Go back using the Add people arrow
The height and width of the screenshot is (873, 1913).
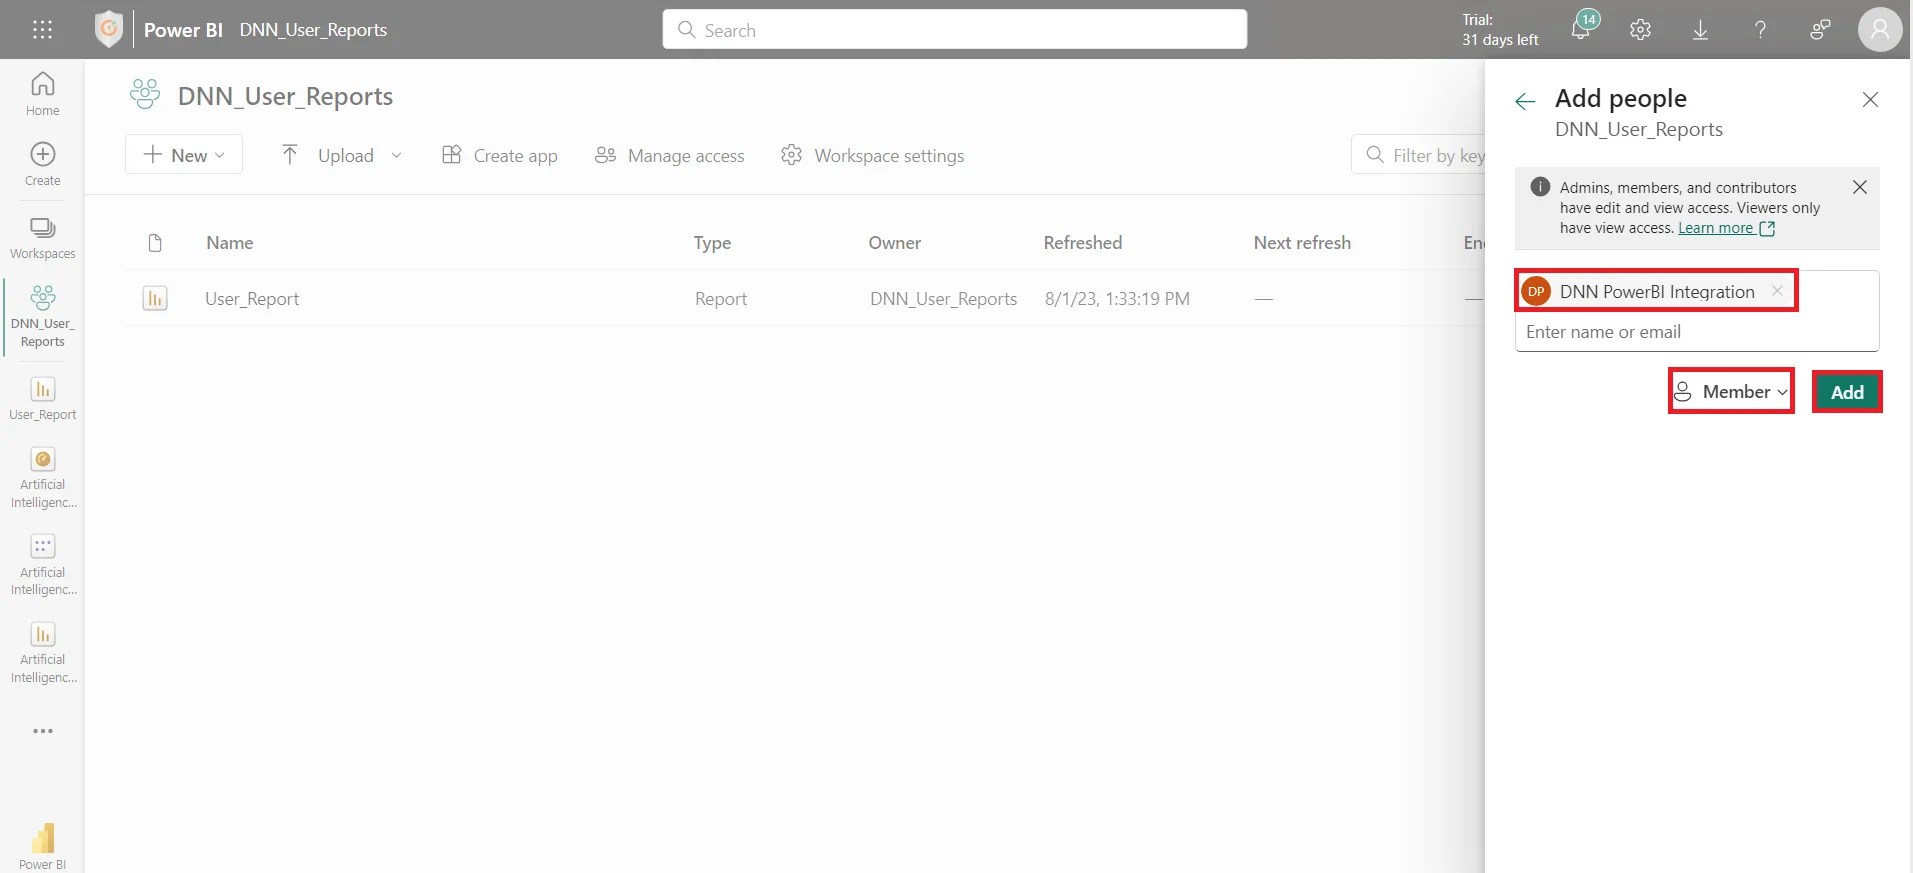(1525, 100)
